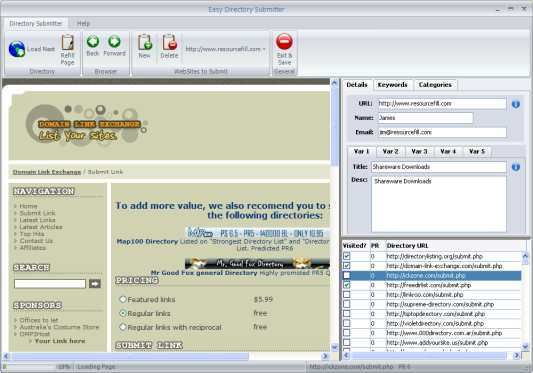
Task: Click the Map100 Directory link
Action: (147, 241)
